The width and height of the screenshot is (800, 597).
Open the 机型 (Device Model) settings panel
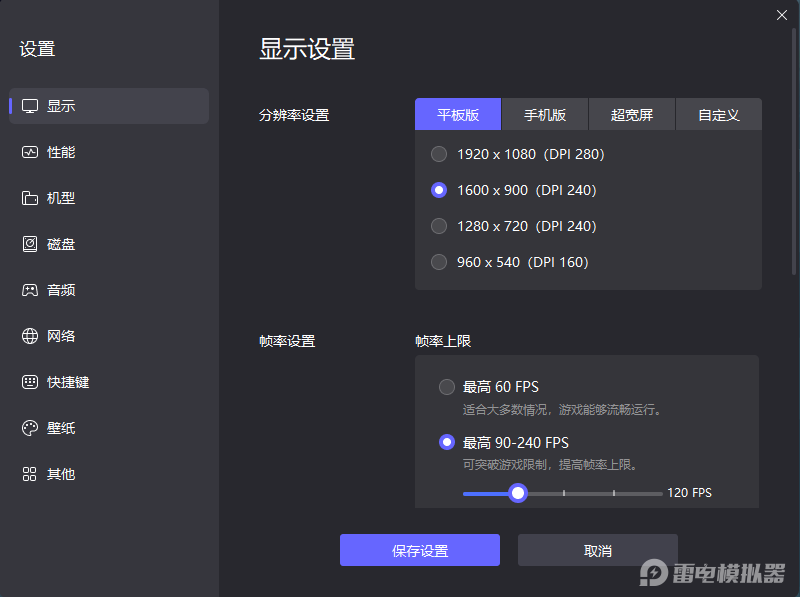pos(60,198)
